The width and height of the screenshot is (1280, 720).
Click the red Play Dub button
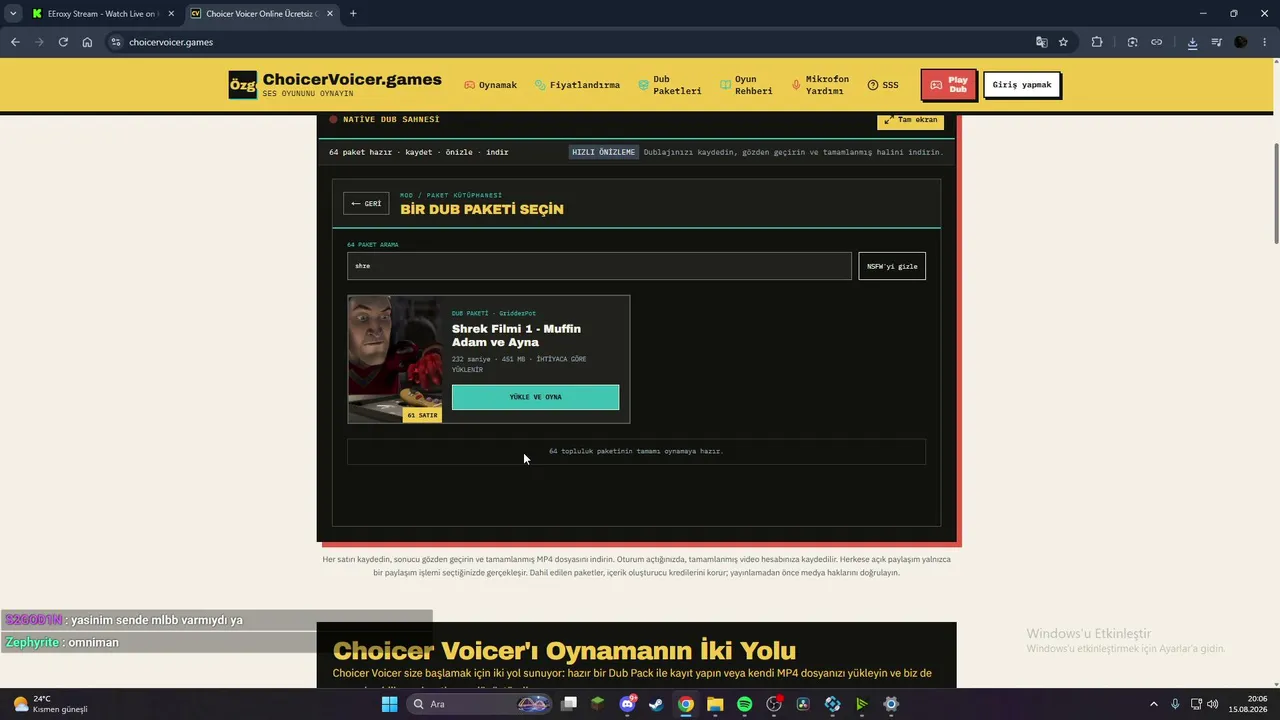click(x=948, y=85)
